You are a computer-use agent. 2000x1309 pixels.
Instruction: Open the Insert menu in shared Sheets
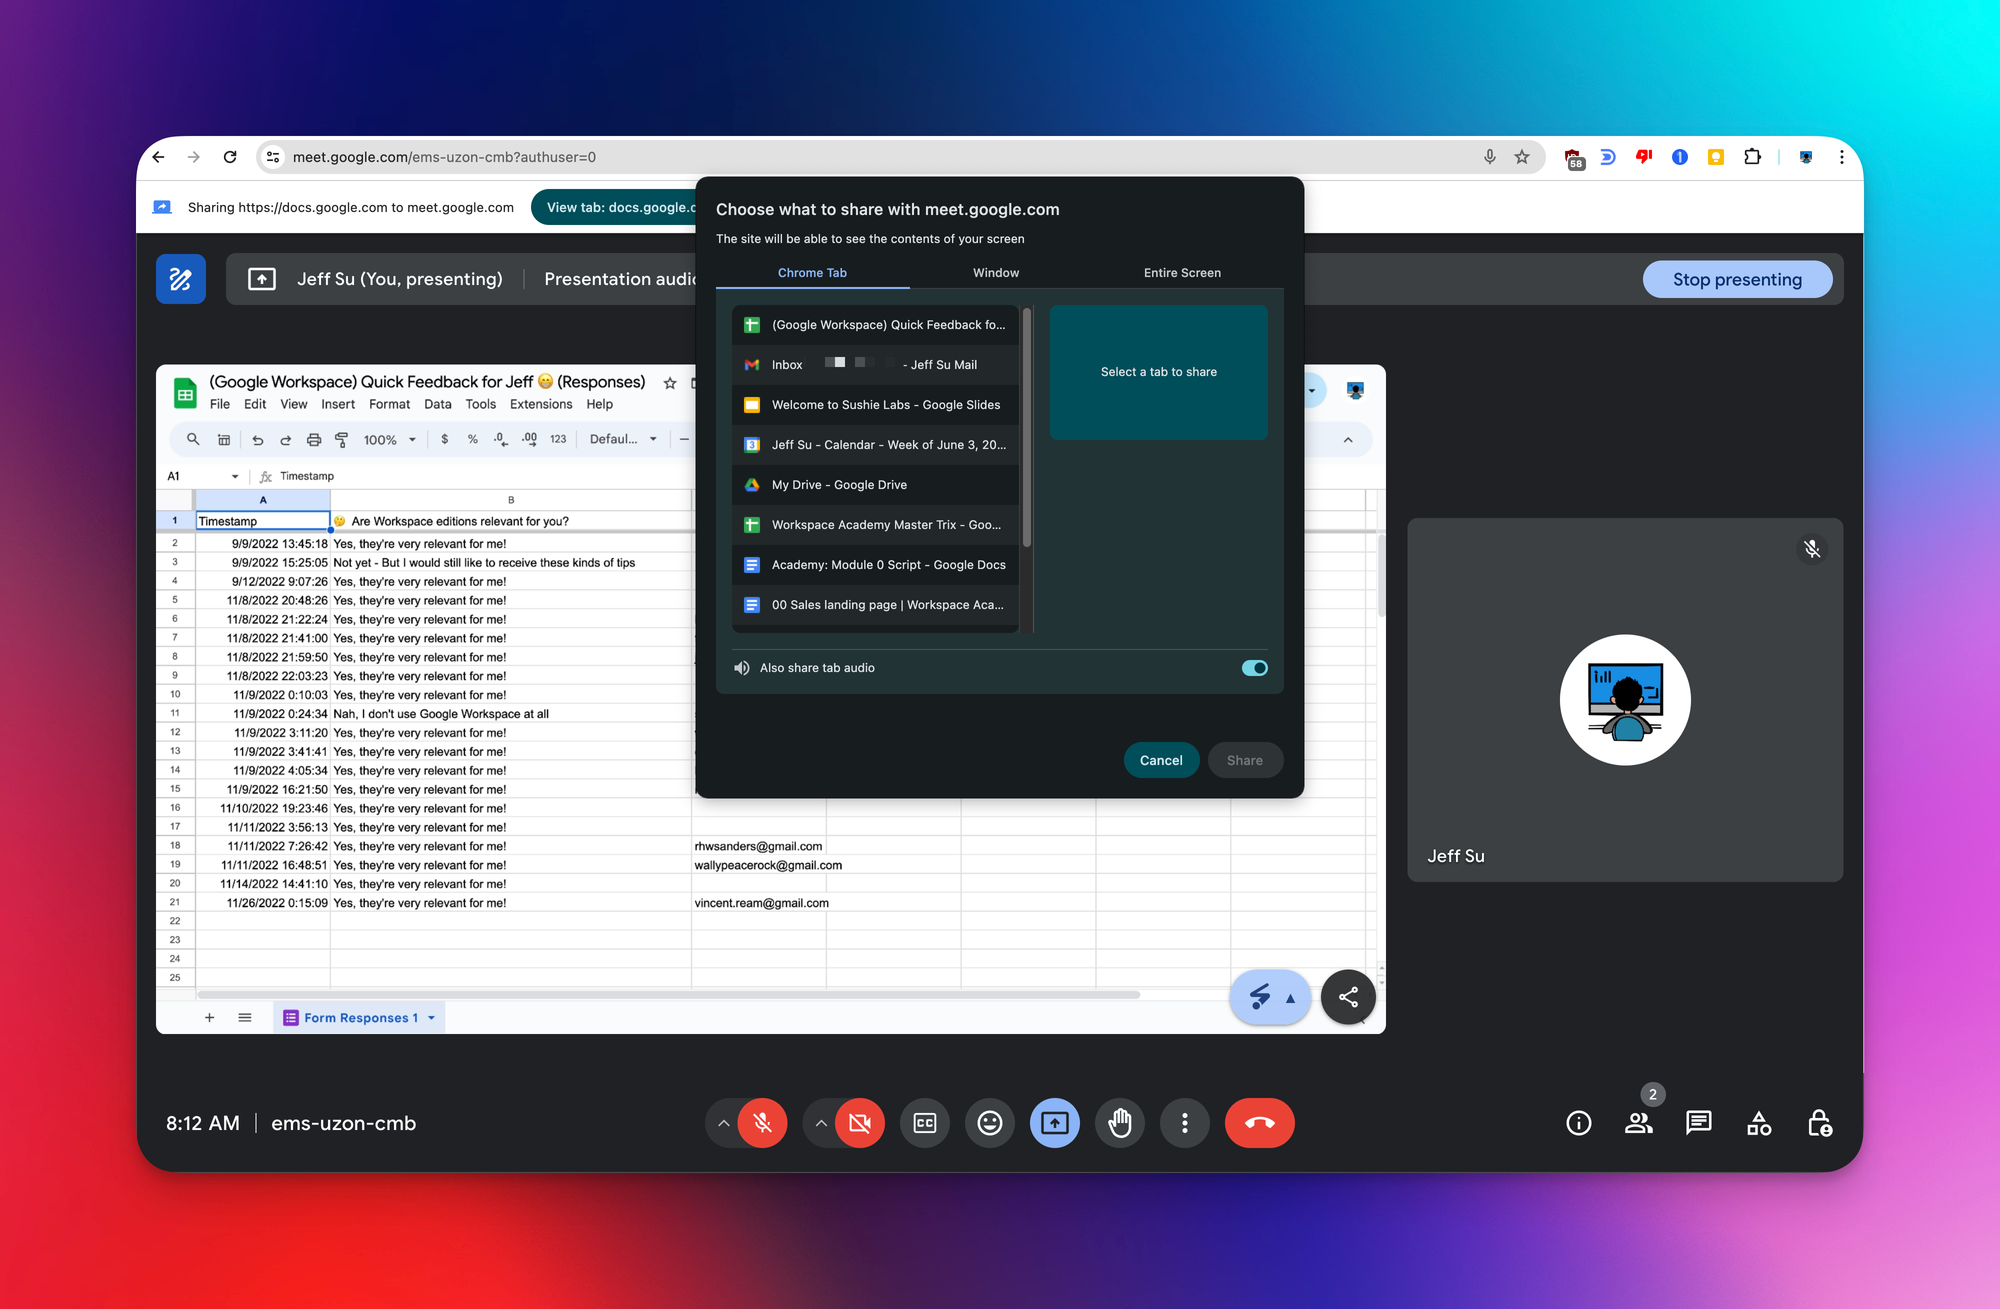point(338,404)
